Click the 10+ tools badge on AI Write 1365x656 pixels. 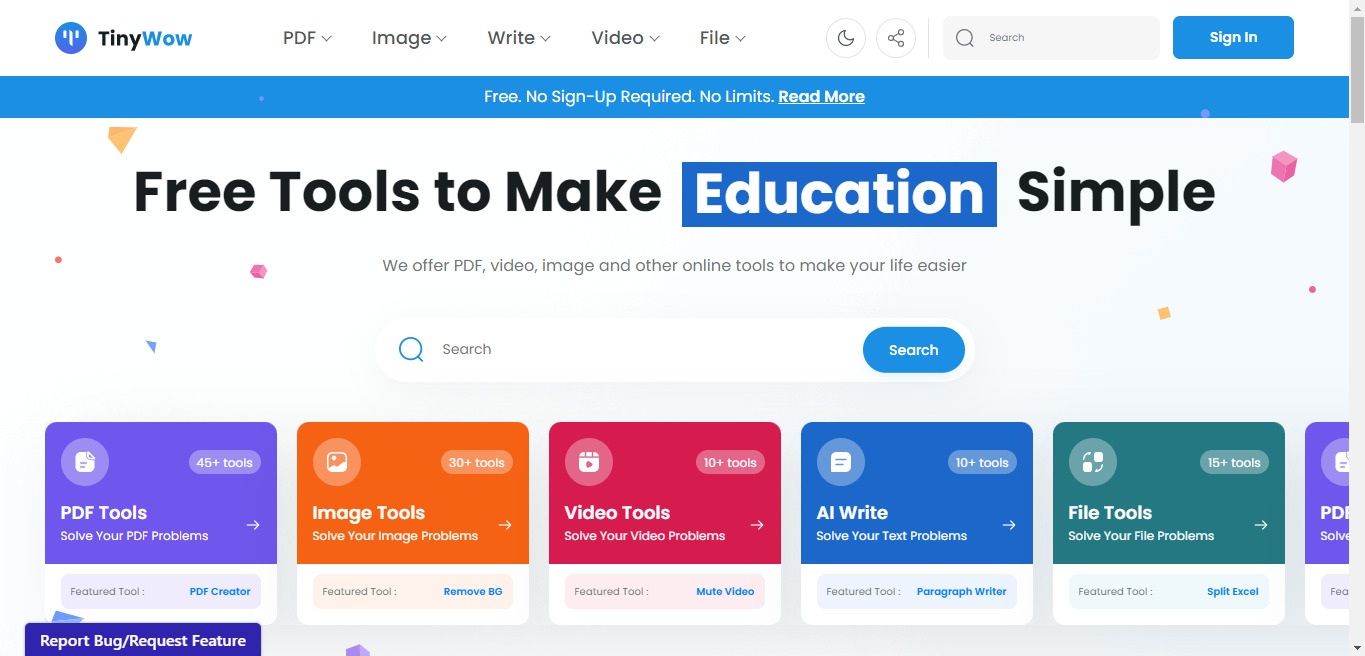click(x=982, y=462)
